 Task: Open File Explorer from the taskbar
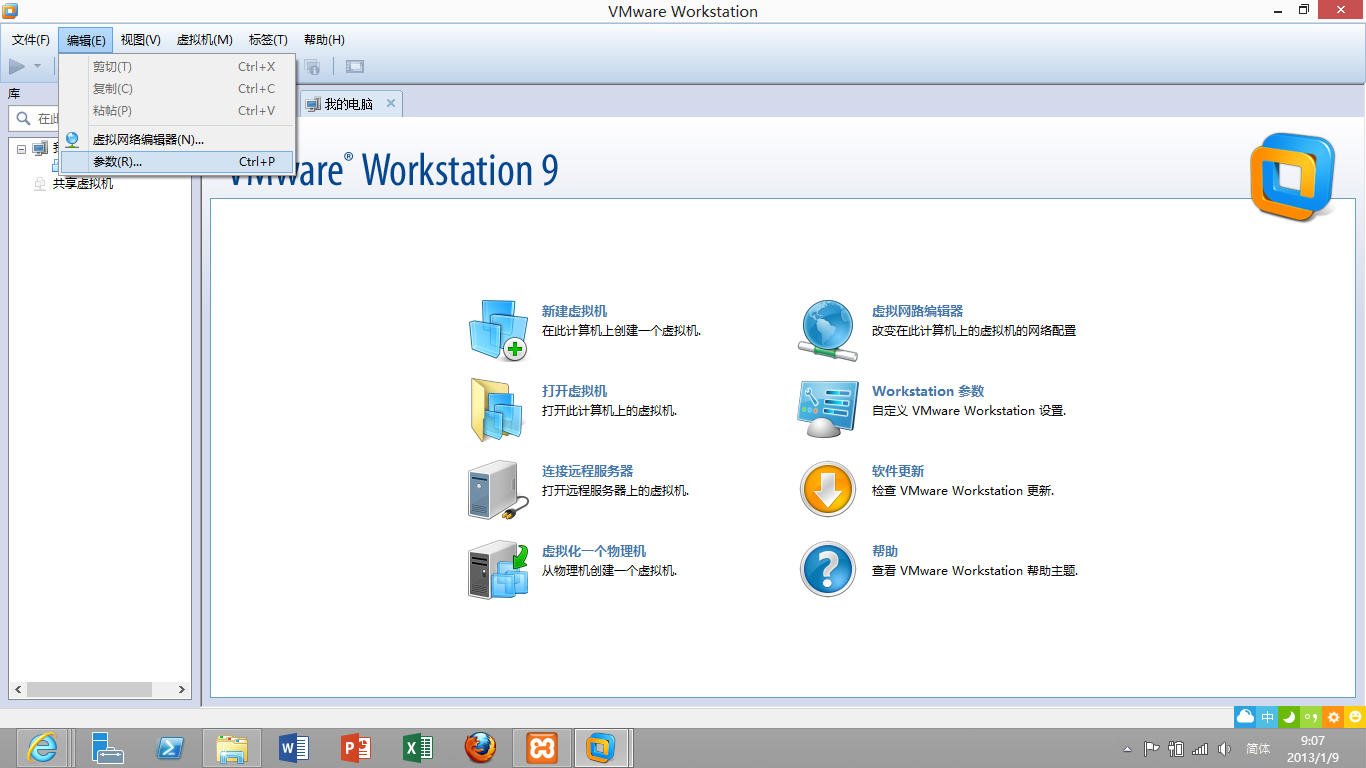232,748
